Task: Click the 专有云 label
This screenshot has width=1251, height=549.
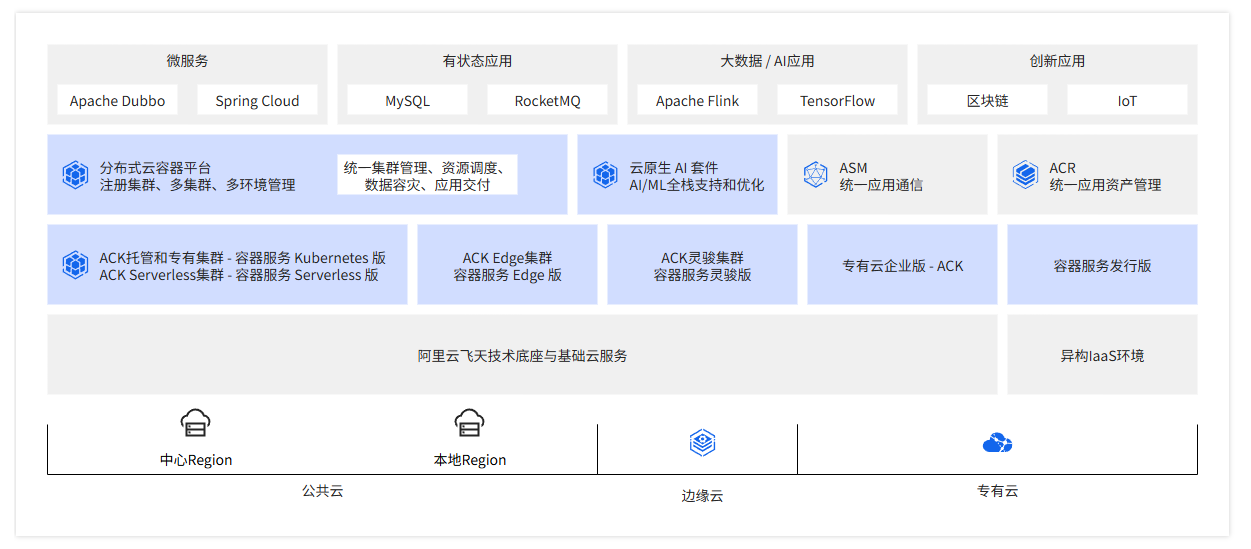Action: [x=997, y=491]
